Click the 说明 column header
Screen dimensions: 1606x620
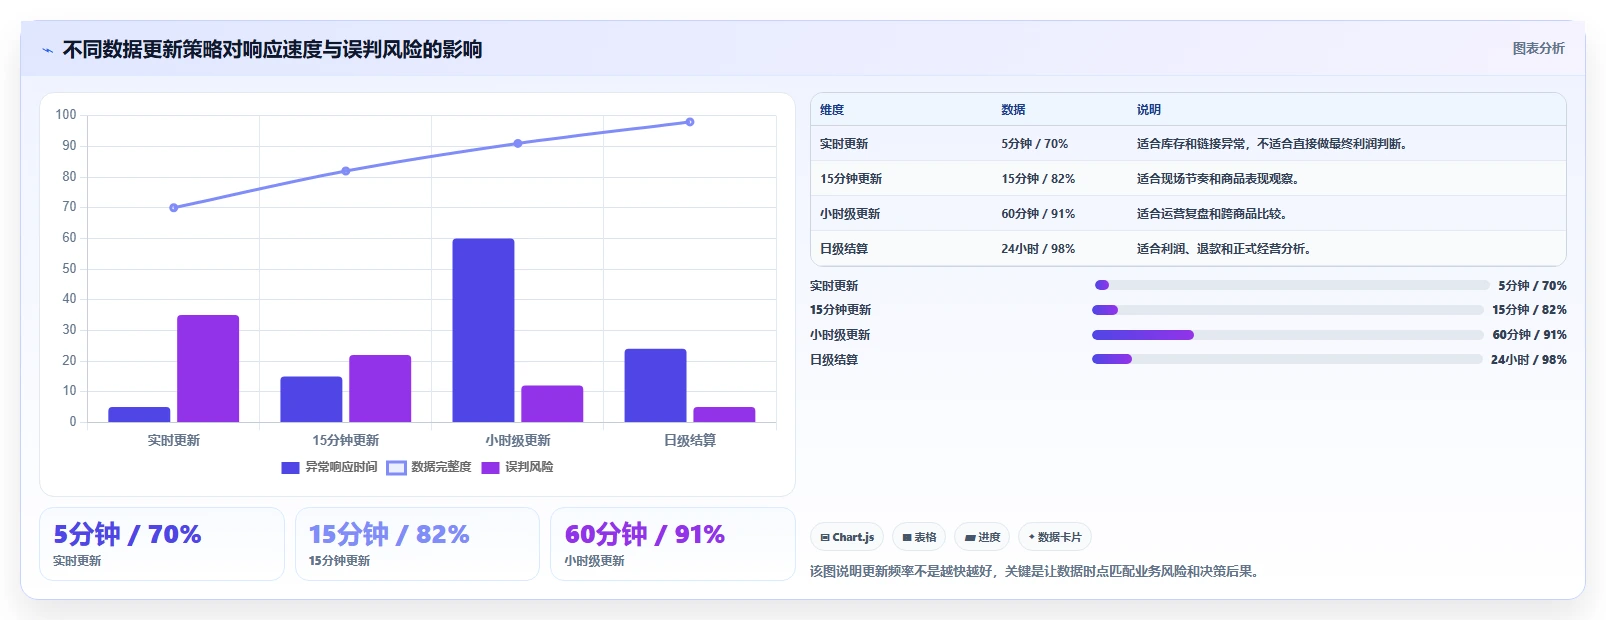click(x=1149, y=110)
